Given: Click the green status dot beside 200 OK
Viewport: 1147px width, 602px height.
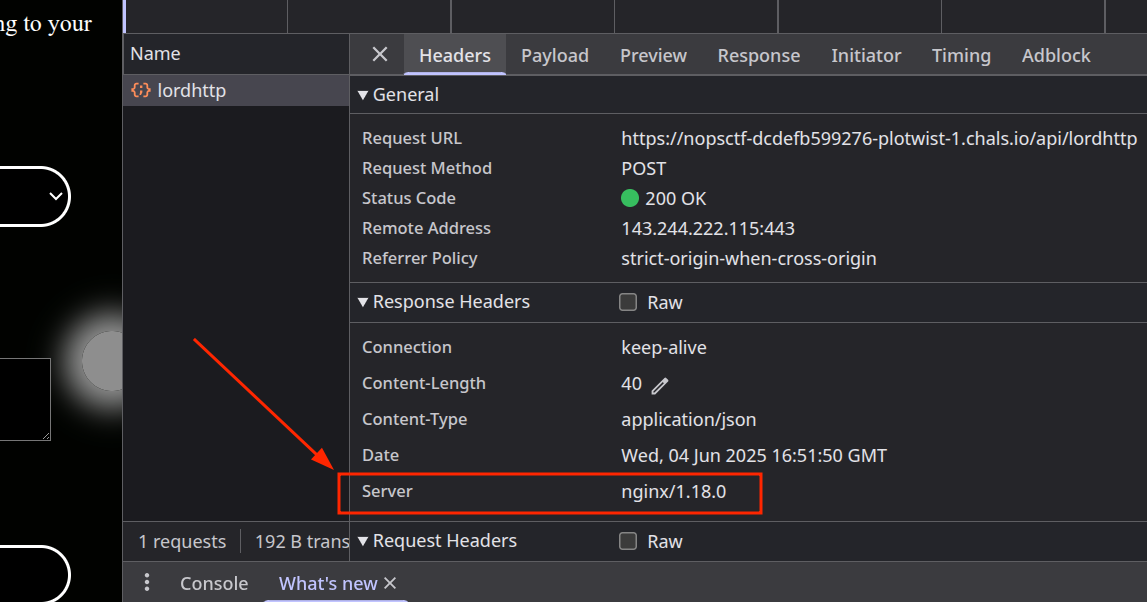Looking at the screenshot, I should tap(629, 198).
